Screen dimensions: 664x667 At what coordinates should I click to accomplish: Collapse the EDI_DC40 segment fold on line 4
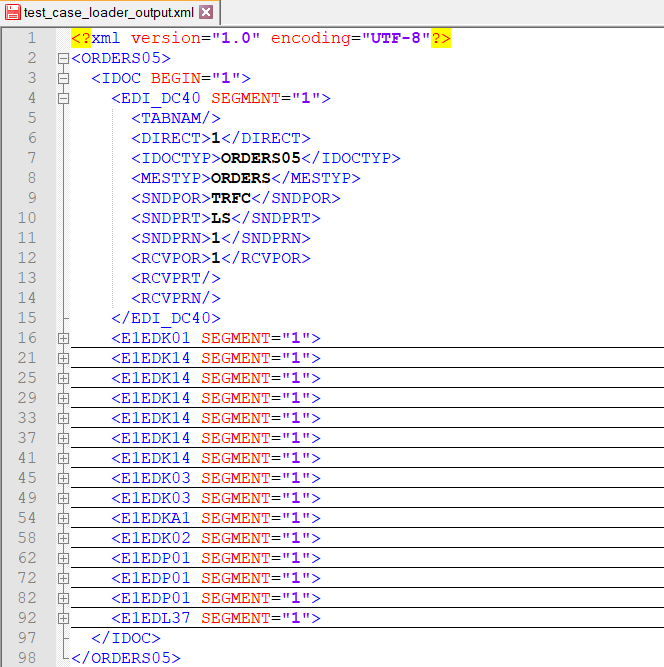(64, 98)
